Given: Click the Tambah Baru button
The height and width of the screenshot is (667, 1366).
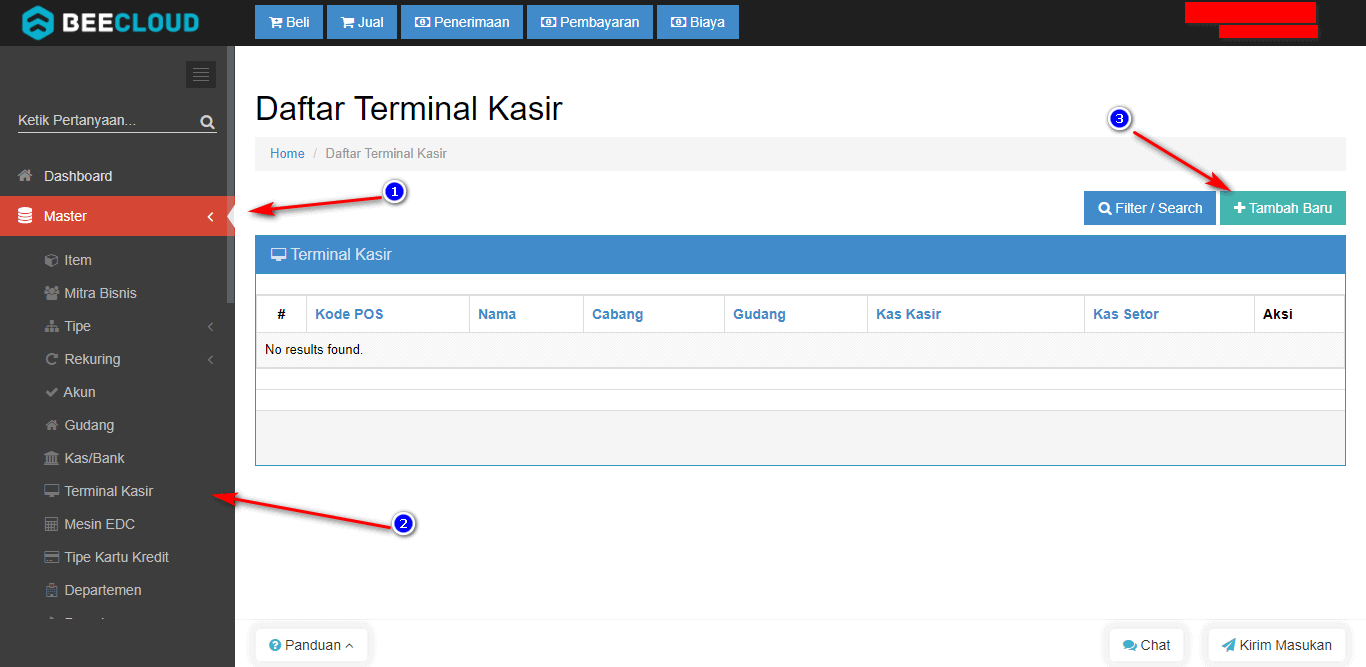Looking at the screenshot, I should [x=1282, y=208].
